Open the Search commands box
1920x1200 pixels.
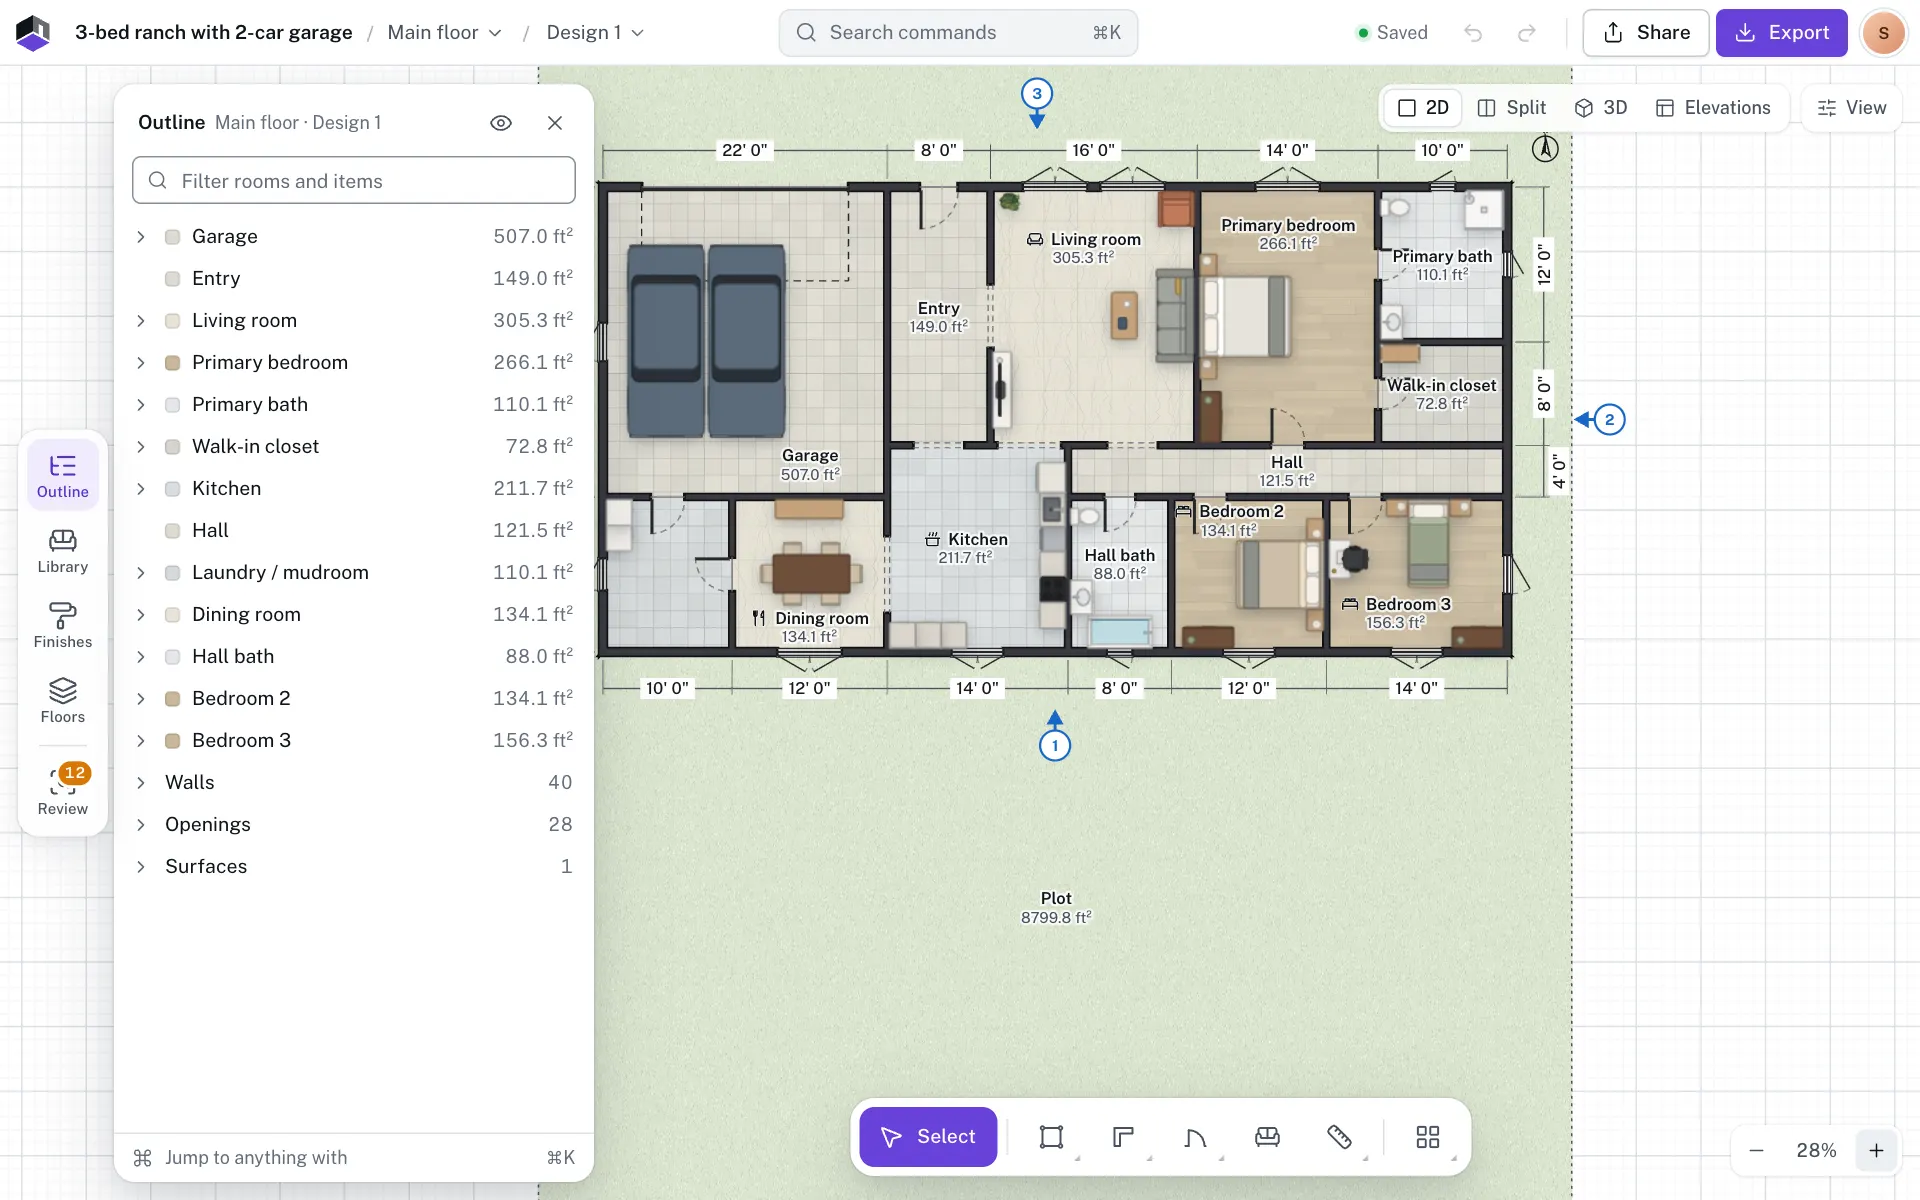[958, 33]
